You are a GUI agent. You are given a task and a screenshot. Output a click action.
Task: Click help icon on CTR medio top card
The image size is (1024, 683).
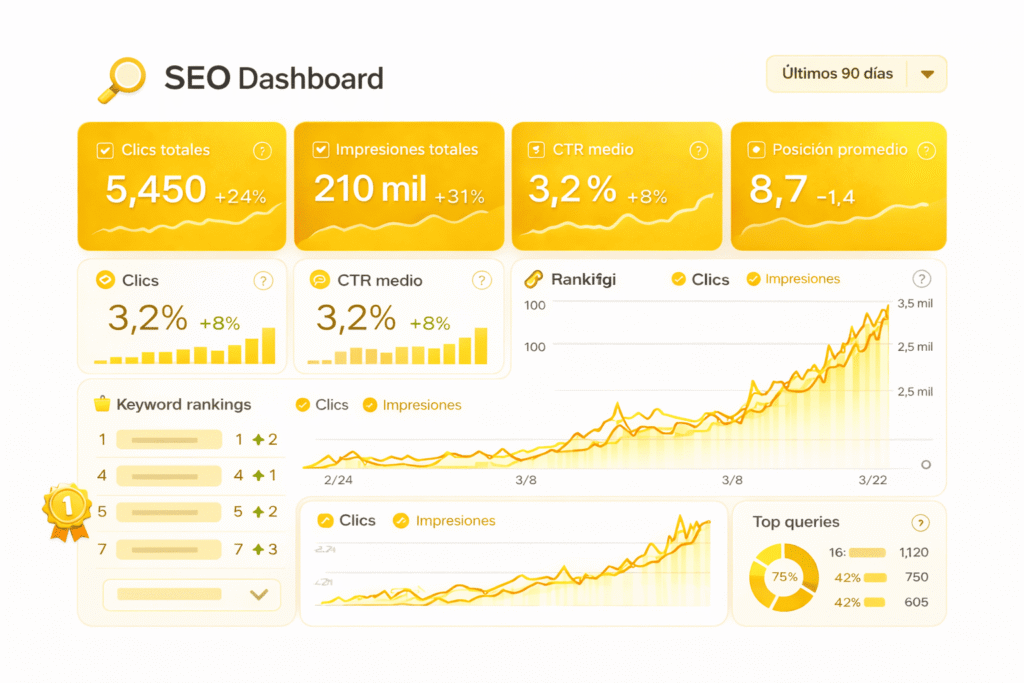(x=698, y=150)
